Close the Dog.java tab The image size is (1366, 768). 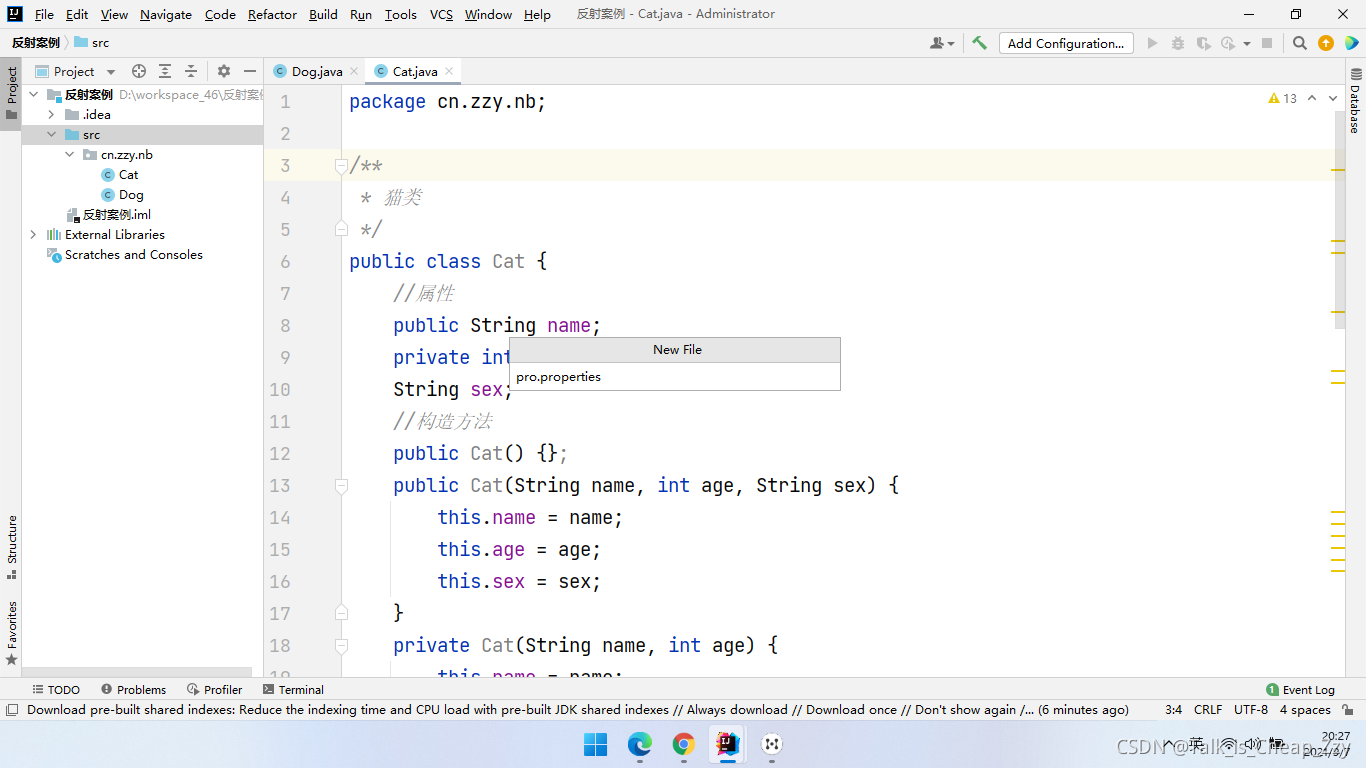click(354, 71)
